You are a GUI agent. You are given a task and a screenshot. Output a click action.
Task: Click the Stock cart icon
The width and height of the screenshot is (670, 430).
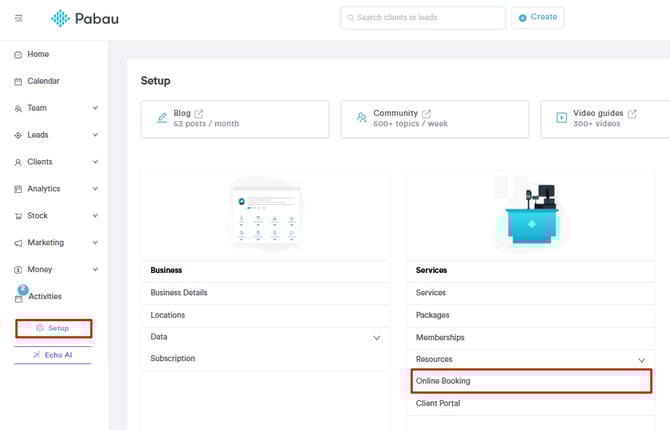pos(18,216)
